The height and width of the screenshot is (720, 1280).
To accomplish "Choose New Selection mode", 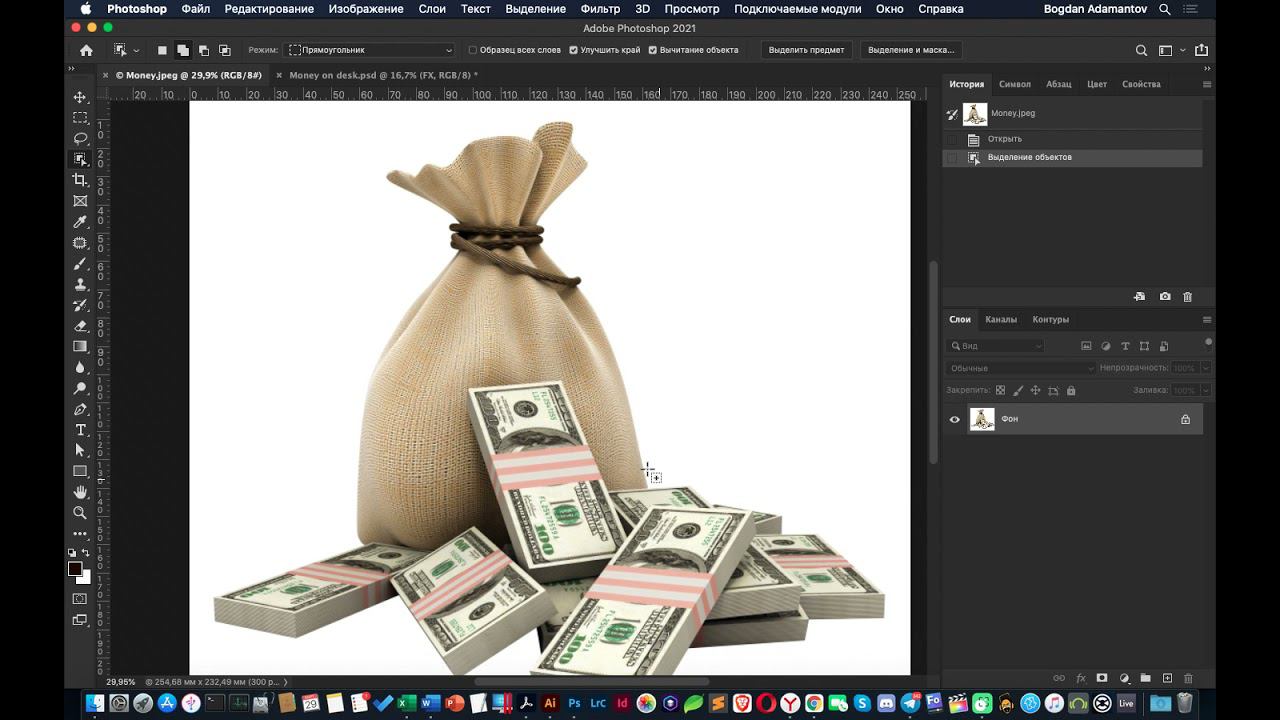I will 162,50.
